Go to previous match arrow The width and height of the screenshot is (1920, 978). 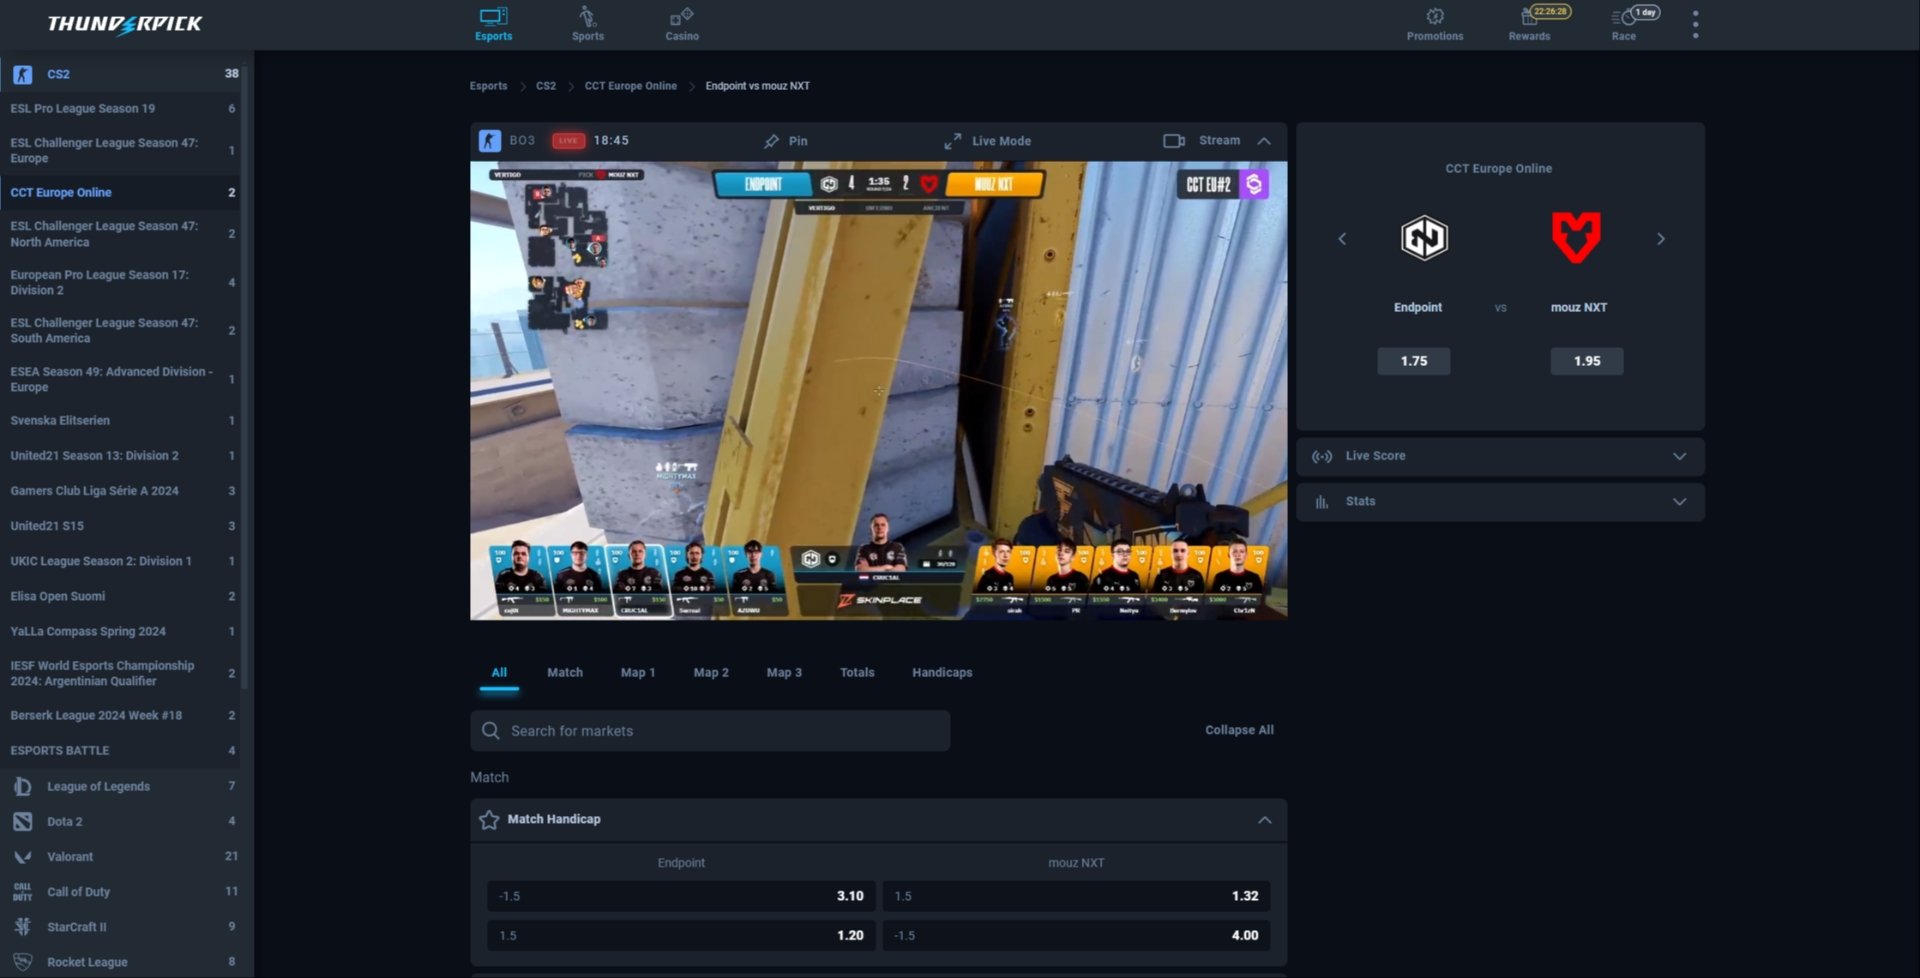point(1342,239)
